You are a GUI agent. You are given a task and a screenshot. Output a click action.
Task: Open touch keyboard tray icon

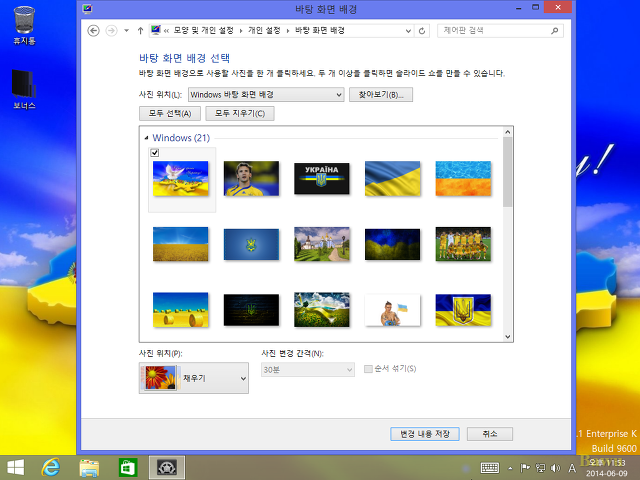point(489,468)
